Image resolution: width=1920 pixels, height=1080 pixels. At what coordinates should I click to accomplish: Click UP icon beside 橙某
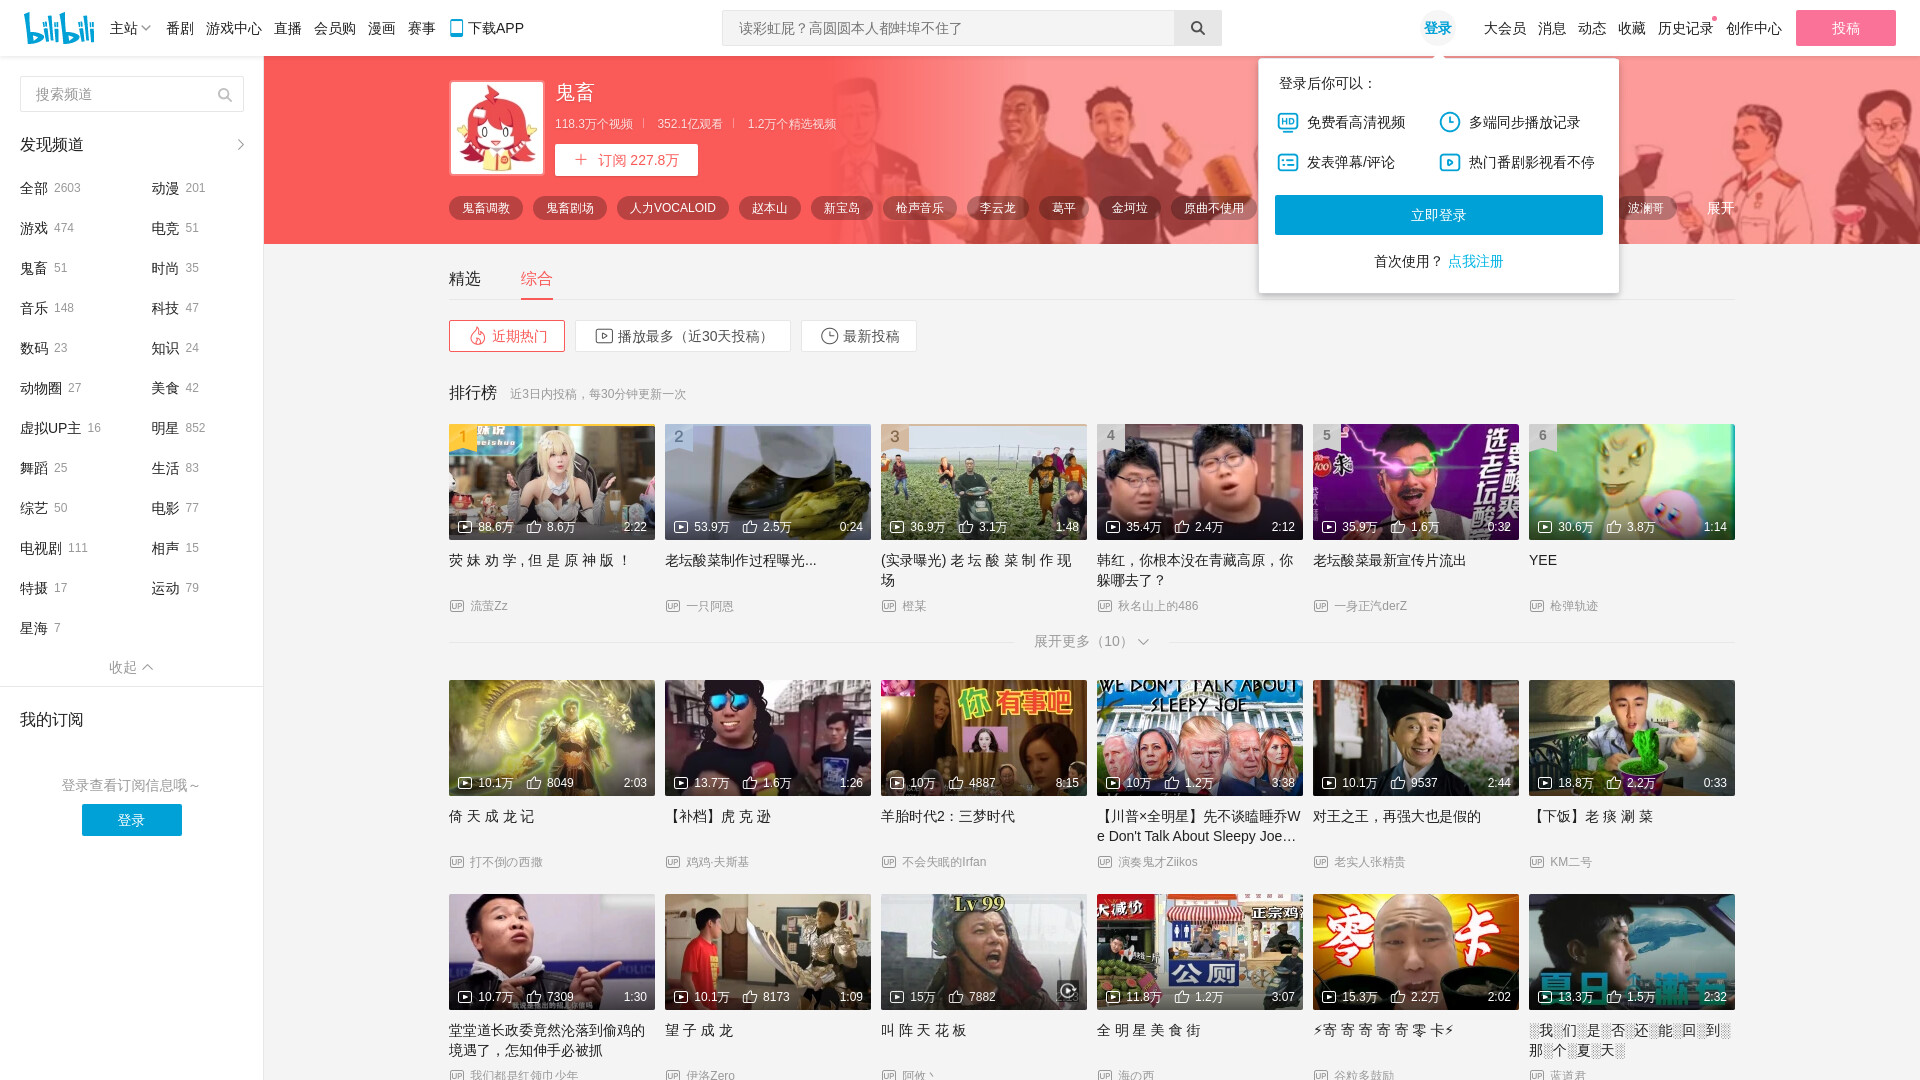889,606
